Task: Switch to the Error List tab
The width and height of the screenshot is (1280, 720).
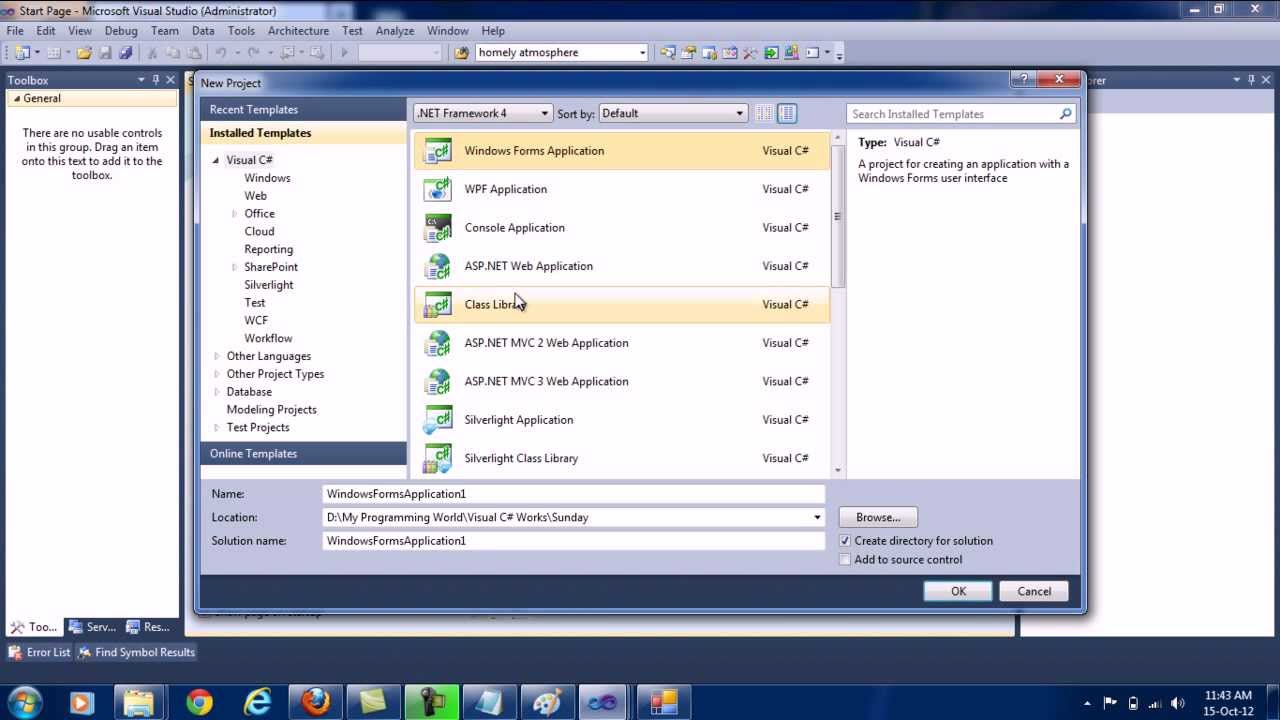Action: click(39, 652)
